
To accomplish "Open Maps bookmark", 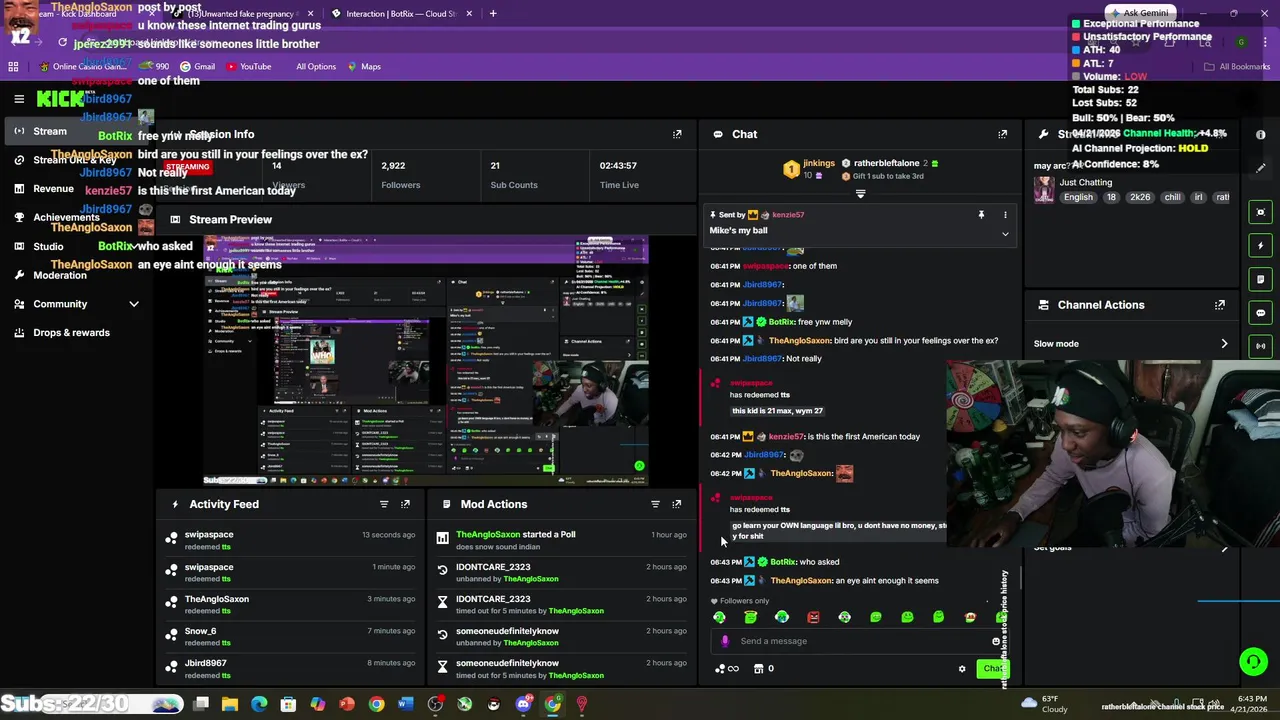I will coord(364,67).
